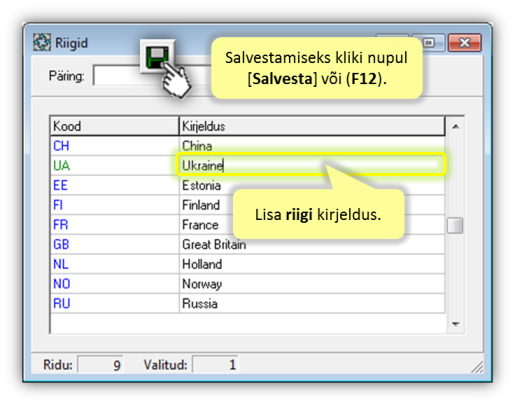Select the CH country code cell

pyautogui.click(x=114, y=146)
